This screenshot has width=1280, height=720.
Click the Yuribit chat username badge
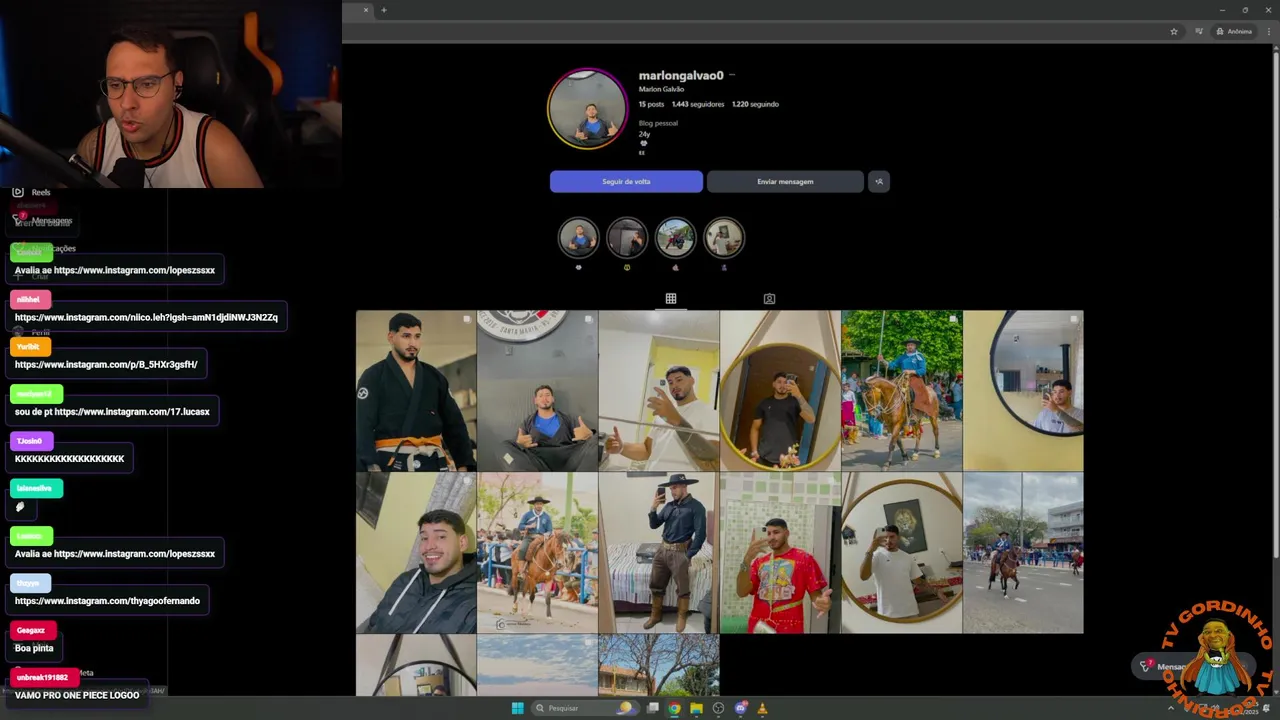point(29,347)
